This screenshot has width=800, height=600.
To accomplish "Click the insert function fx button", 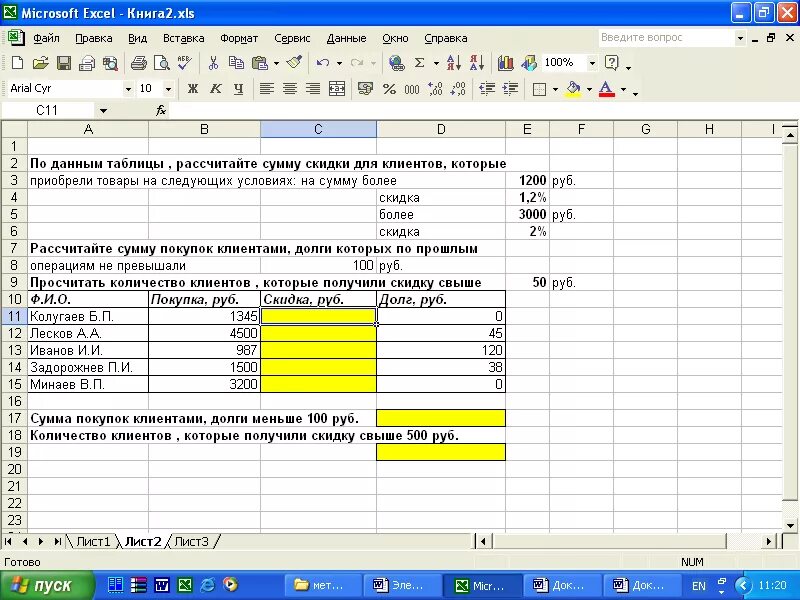I will [161, 110].
